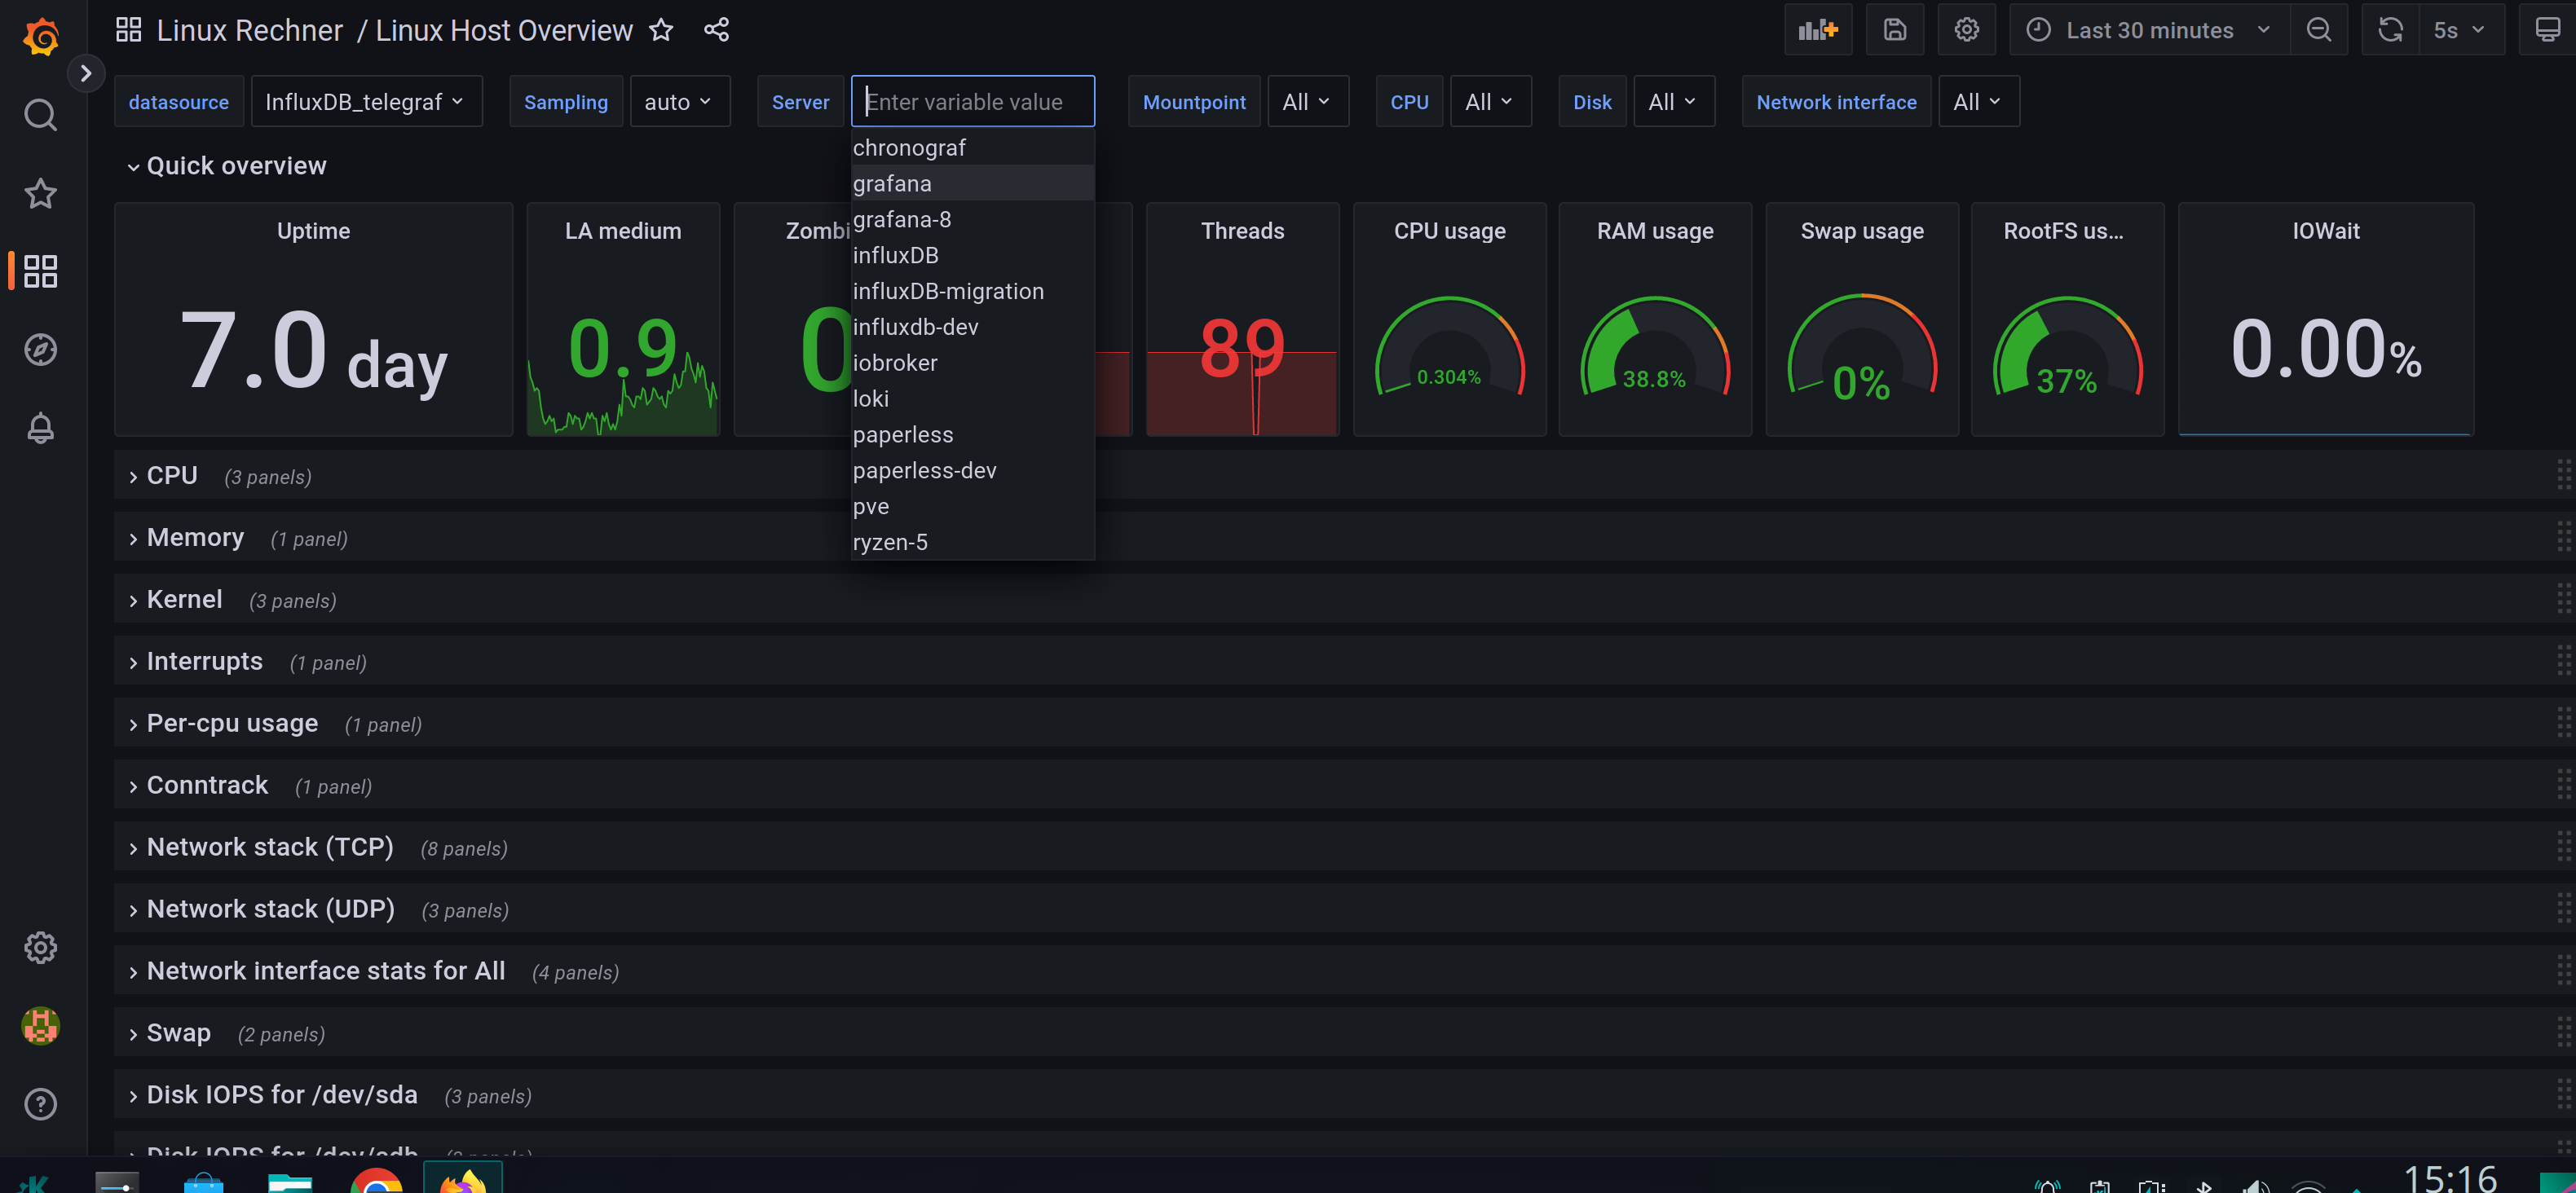Open the Explore compass in sidebar
The image size is (2576, 1193).
[x=40, y=350]
